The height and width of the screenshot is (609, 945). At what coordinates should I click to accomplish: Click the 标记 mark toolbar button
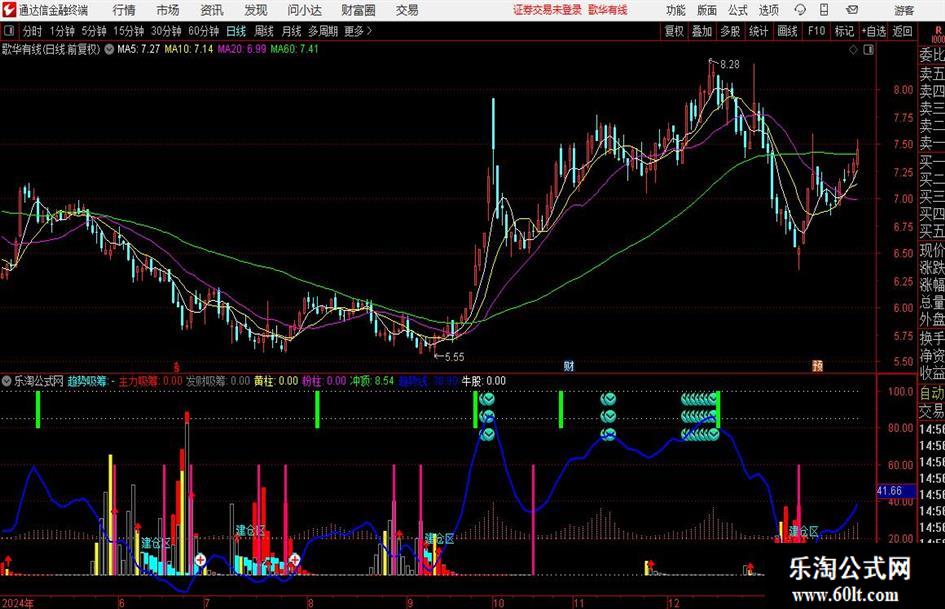[844, 31]
